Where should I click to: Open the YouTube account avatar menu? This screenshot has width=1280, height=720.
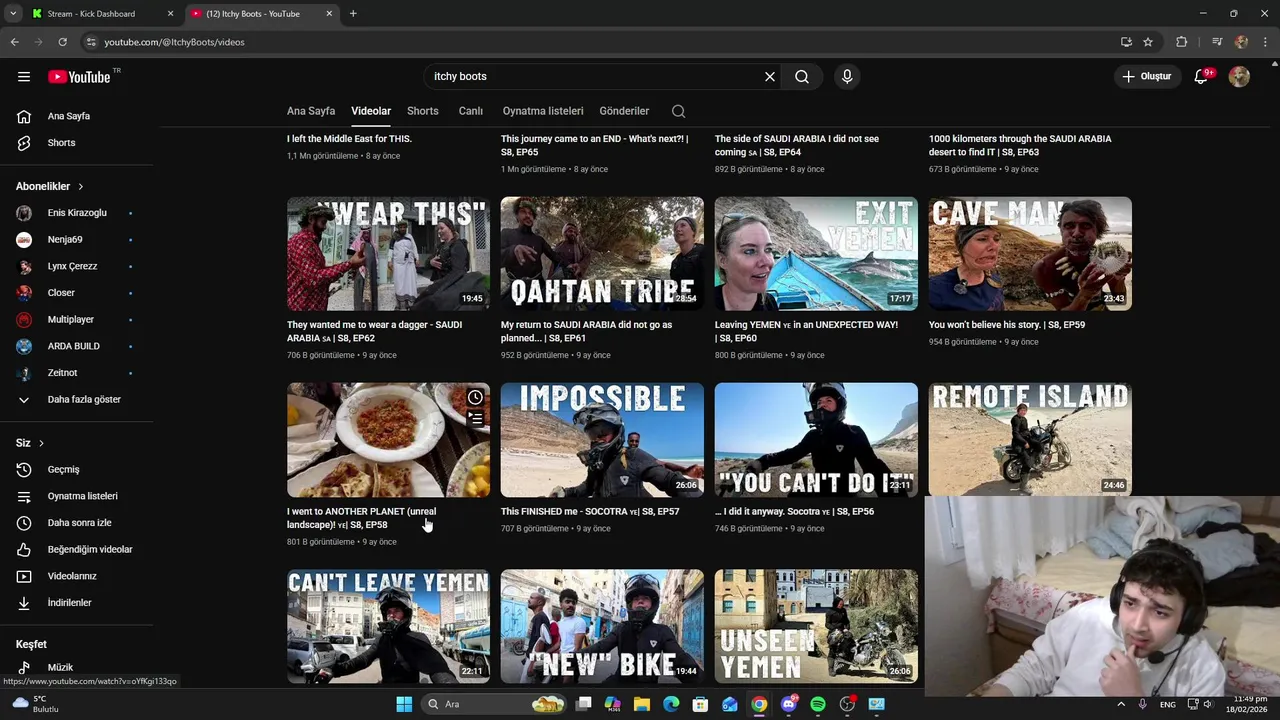(1239, 76)
